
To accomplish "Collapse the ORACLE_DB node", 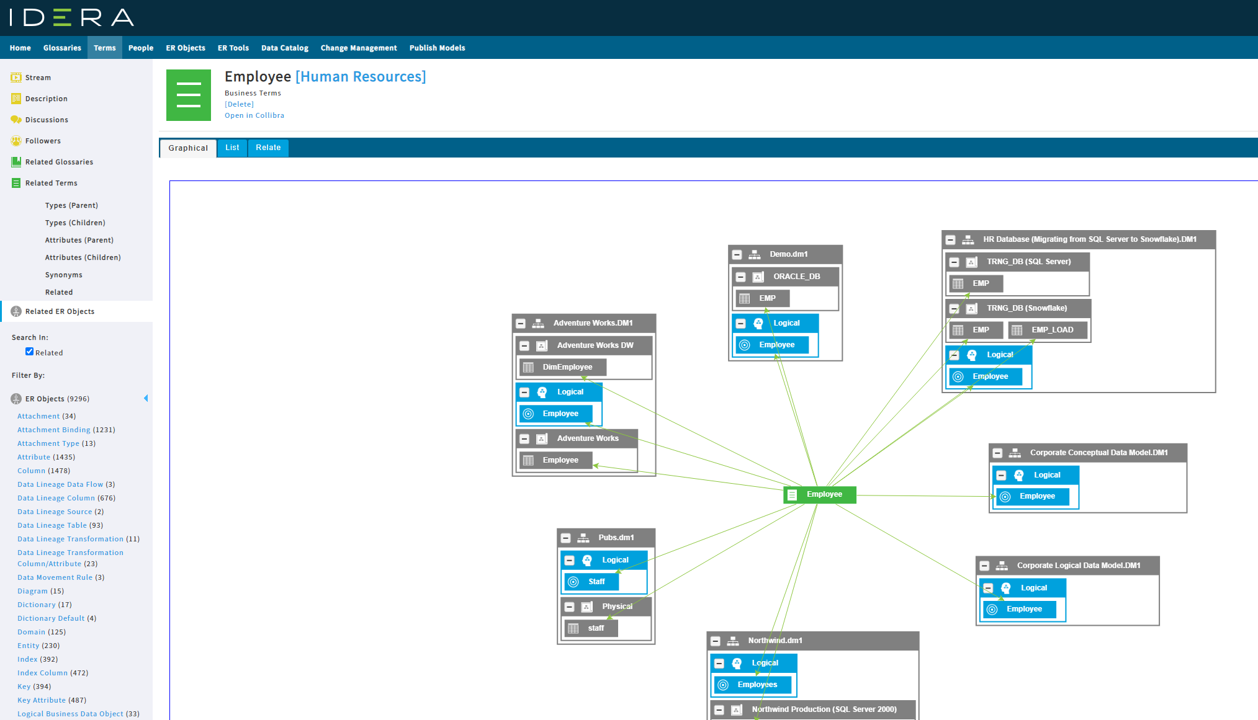I will pyautogui.click(x=741, y=277).
